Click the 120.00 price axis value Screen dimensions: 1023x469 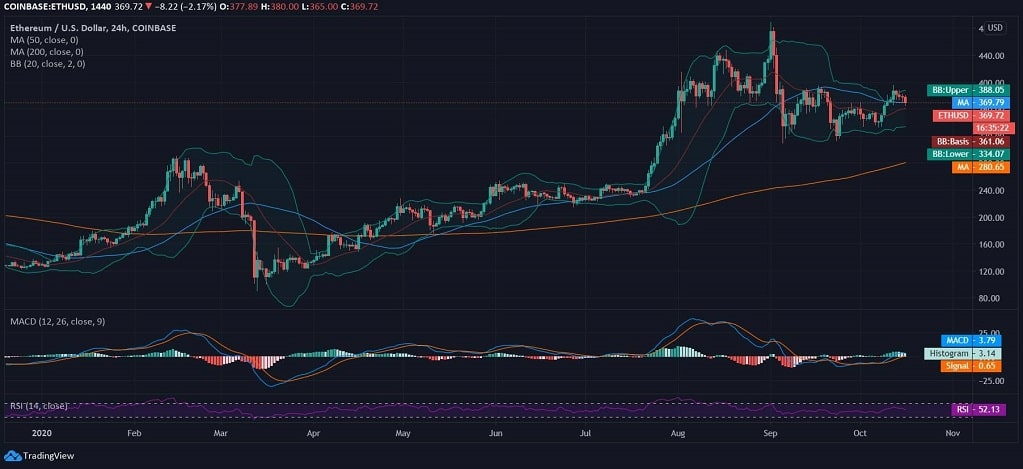[x=990, y=271]
